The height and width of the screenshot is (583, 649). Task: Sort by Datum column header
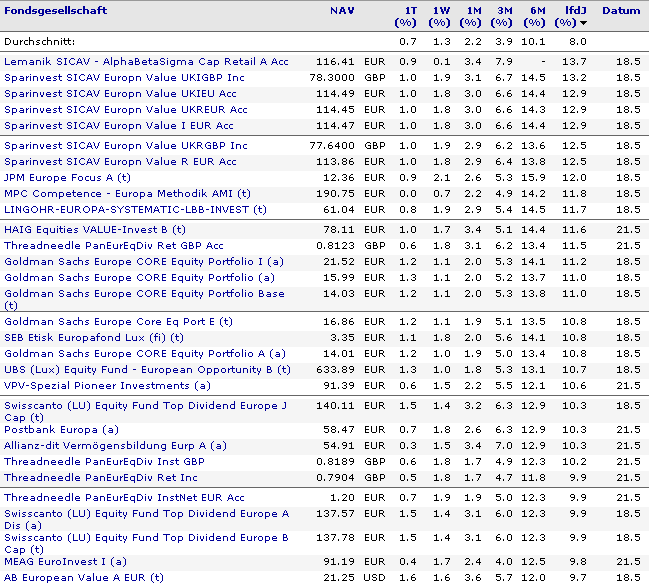pyautogui.click(x=621, y=10)
